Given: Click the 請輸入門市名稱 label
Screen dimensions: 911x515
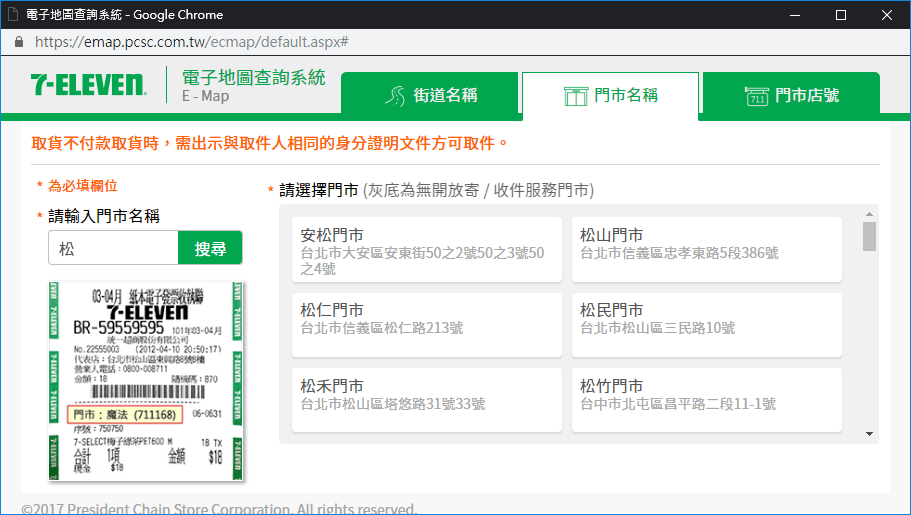Looking at the screenshot, I should [x=104, y=216].
